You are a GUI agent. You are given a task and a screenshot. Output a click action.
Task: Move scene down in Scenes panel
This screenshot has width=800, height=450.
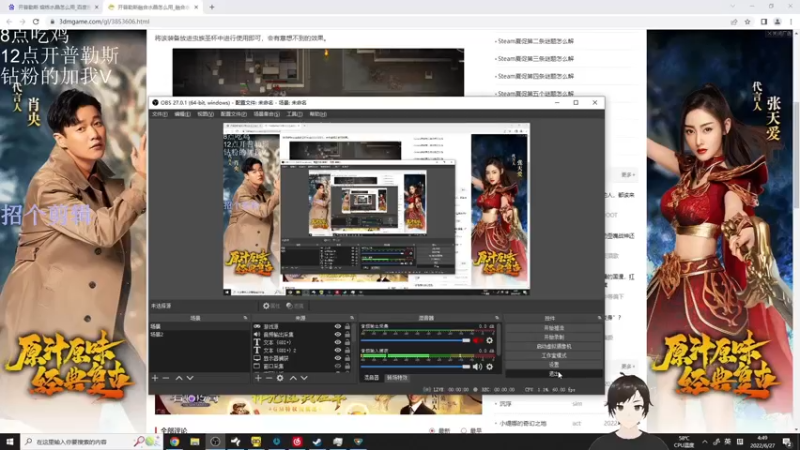click(190, 378)
